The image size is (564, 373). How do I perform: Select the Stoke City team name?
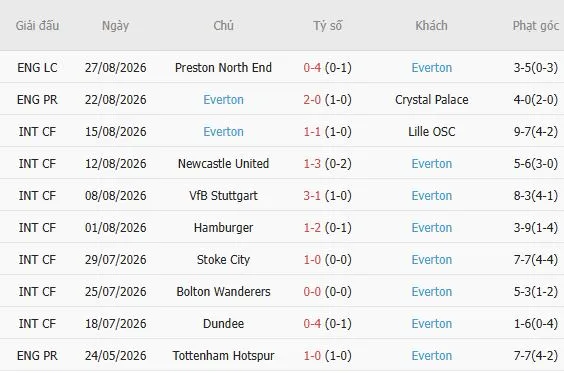[223, 260]
